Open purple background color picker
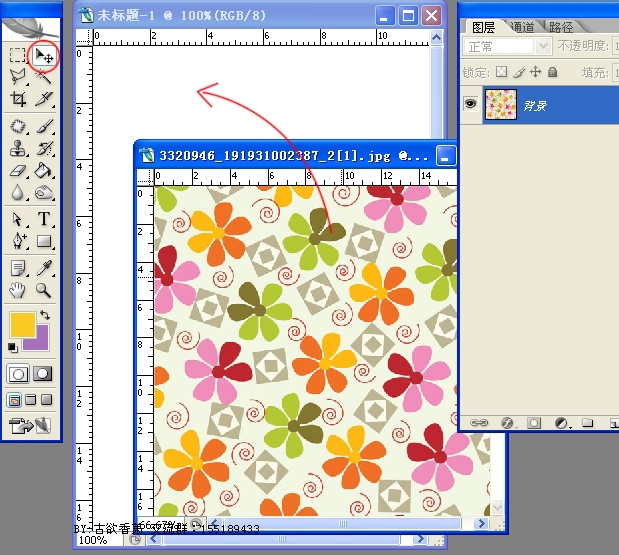This screenshot has width=619, height=555. pyautogui.click(x=43, y=341)
